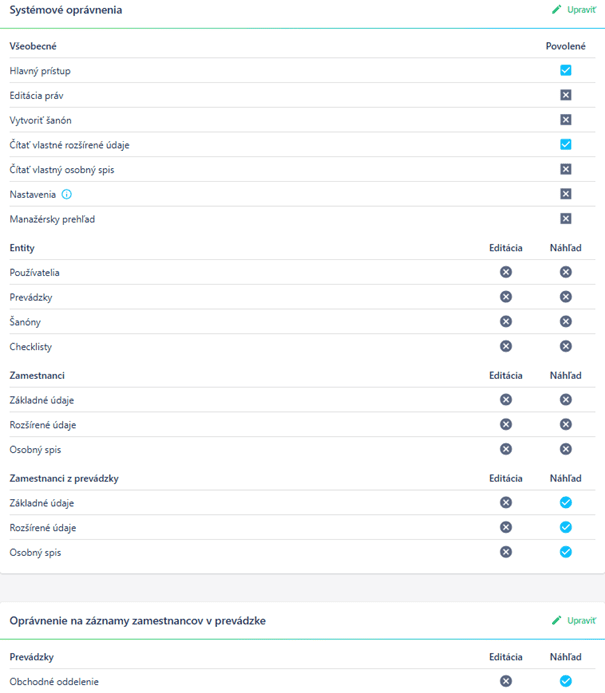The height and width of the screenshot is (693, 605).
Task: Click the Náhľad check icon for Obchodné oddelenie
Action: click(566, 681)
